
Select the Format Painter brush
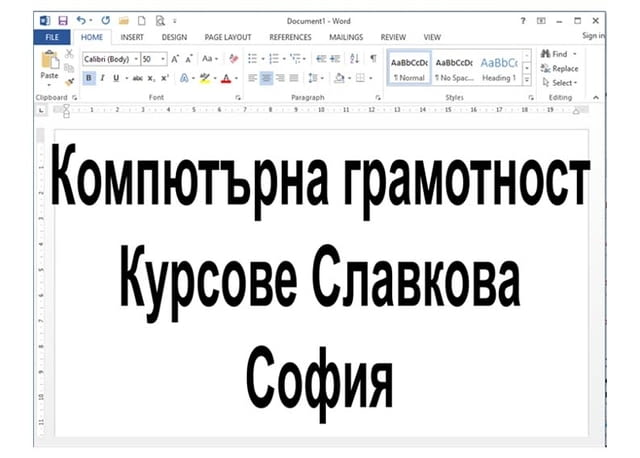[70, 82]
